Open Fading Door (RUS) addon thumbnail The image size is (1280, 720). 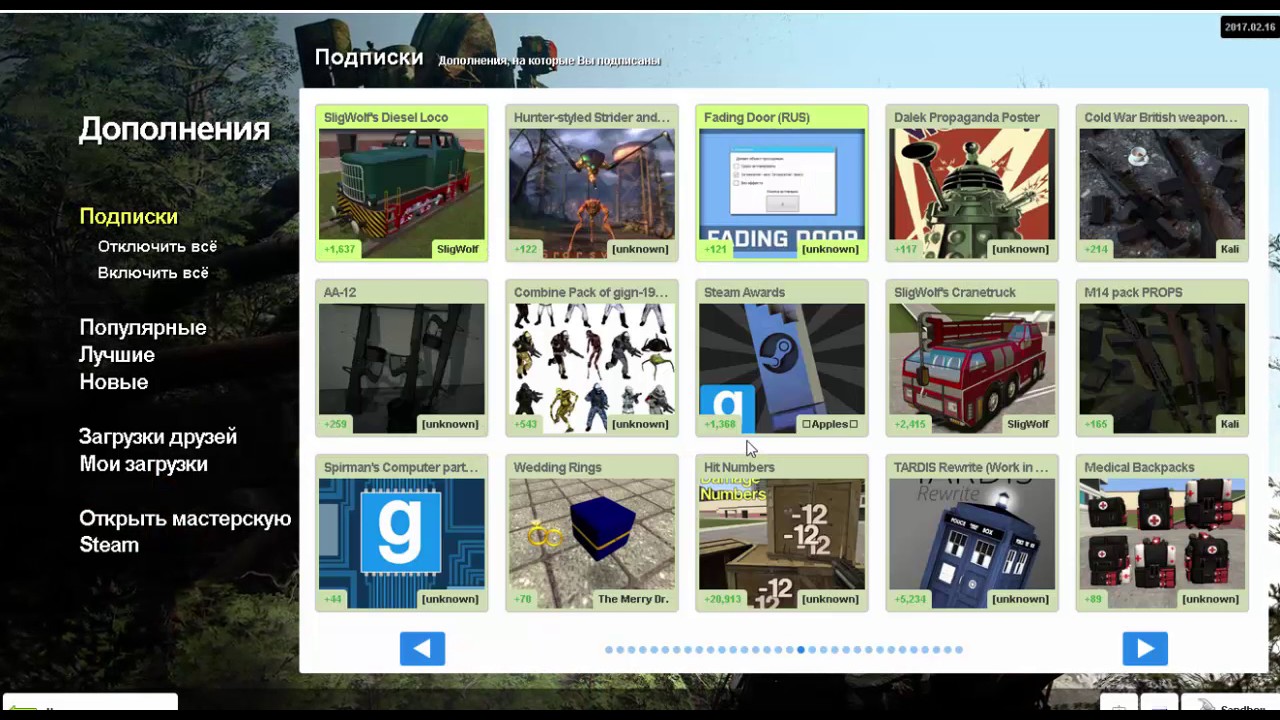782,194
